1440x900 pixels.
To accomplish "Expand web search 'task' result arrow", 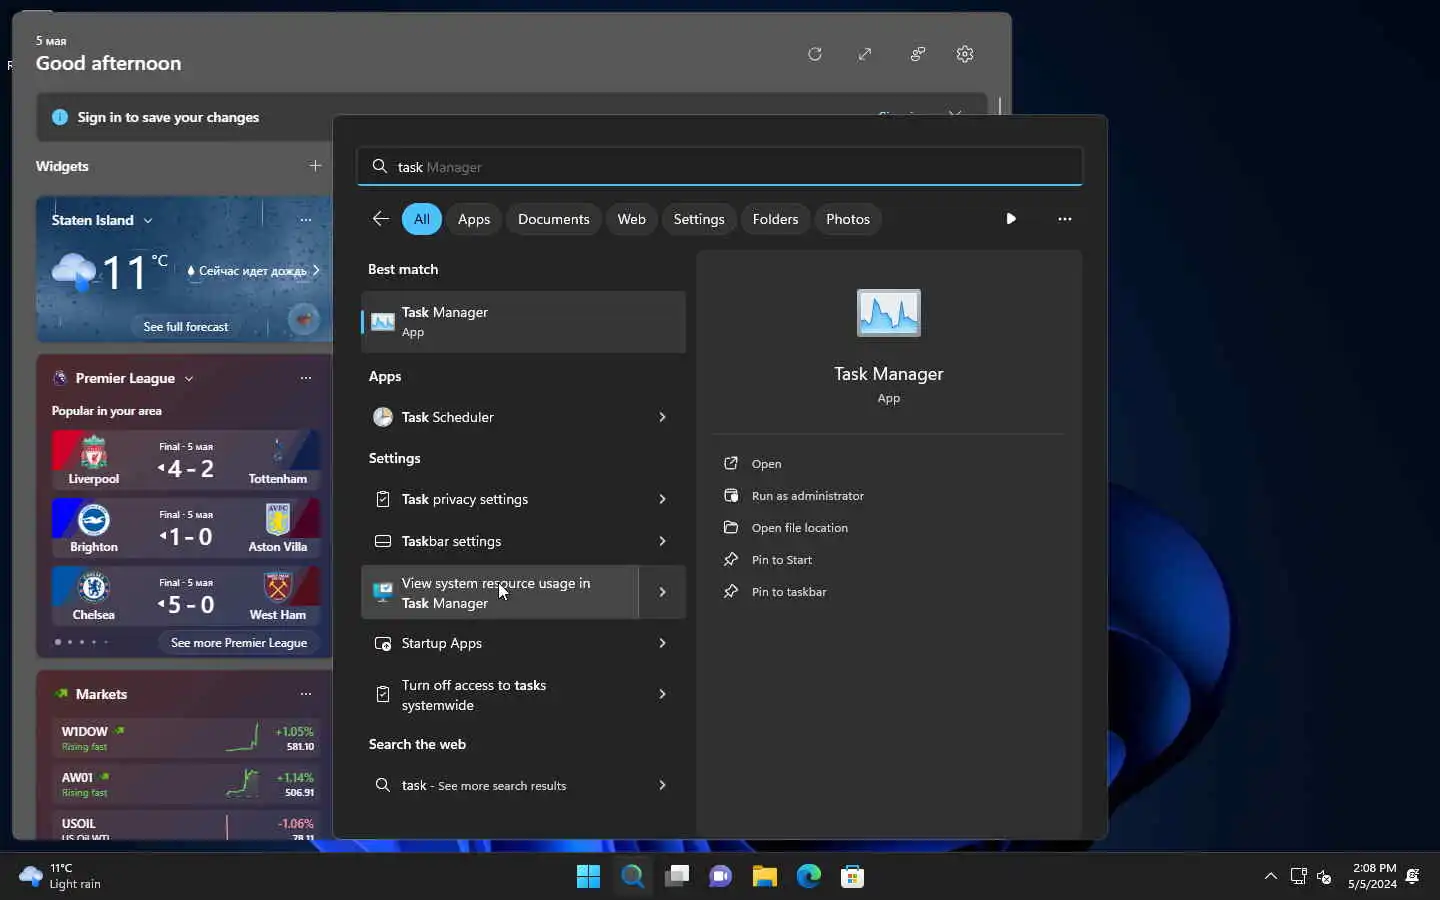I will pyautogui.click(x=662, y=785).
